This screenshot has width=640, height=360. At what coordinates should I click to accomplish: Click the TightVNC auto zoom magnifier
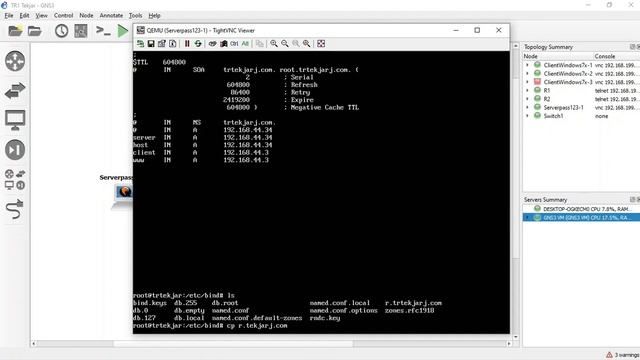coord(307,44)
